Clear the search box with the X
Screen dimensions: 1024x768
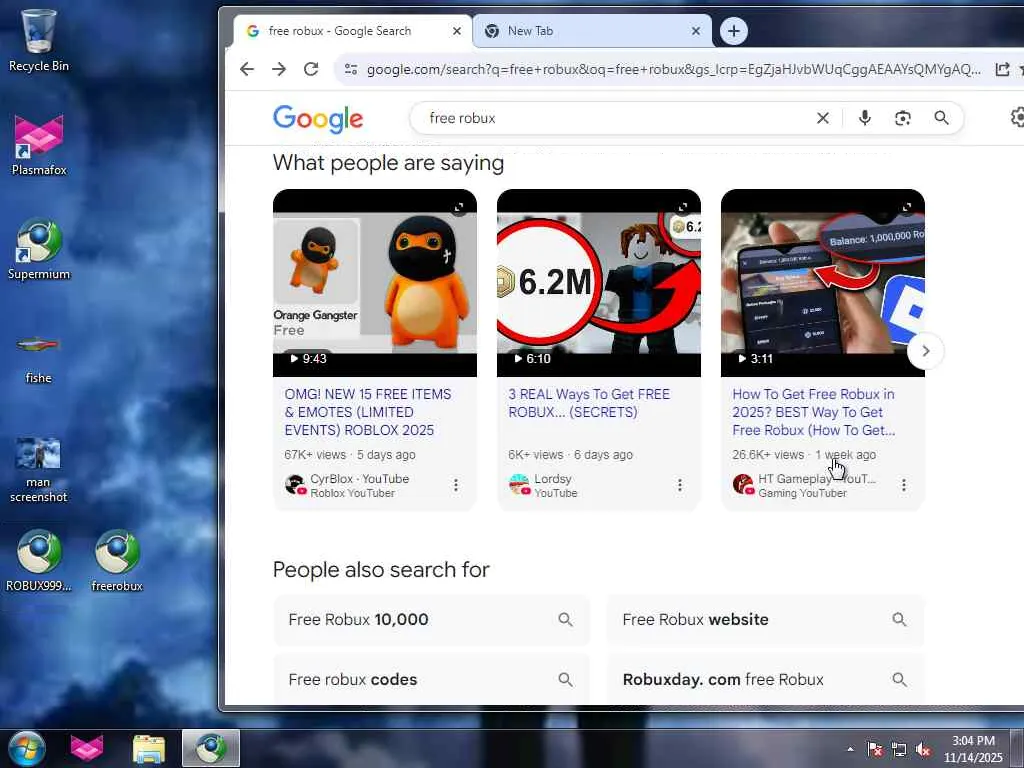click(823, 118)
